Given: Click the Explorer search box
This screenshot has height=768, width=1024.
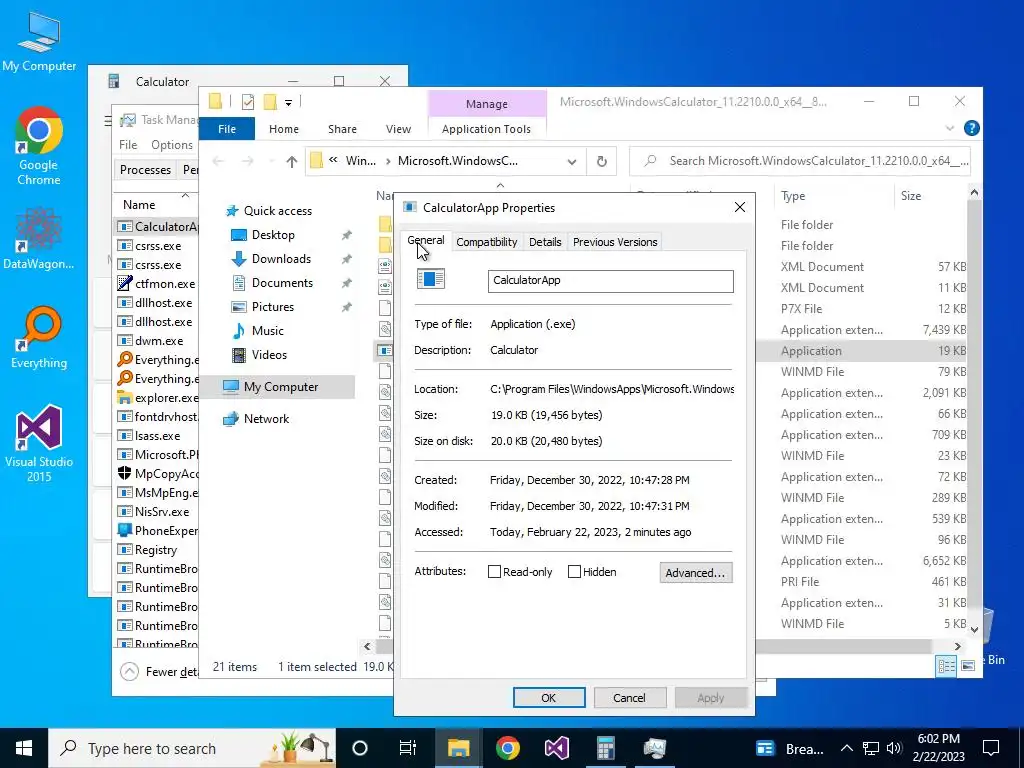Looking at the screenshot, I should tap(800, 161).
